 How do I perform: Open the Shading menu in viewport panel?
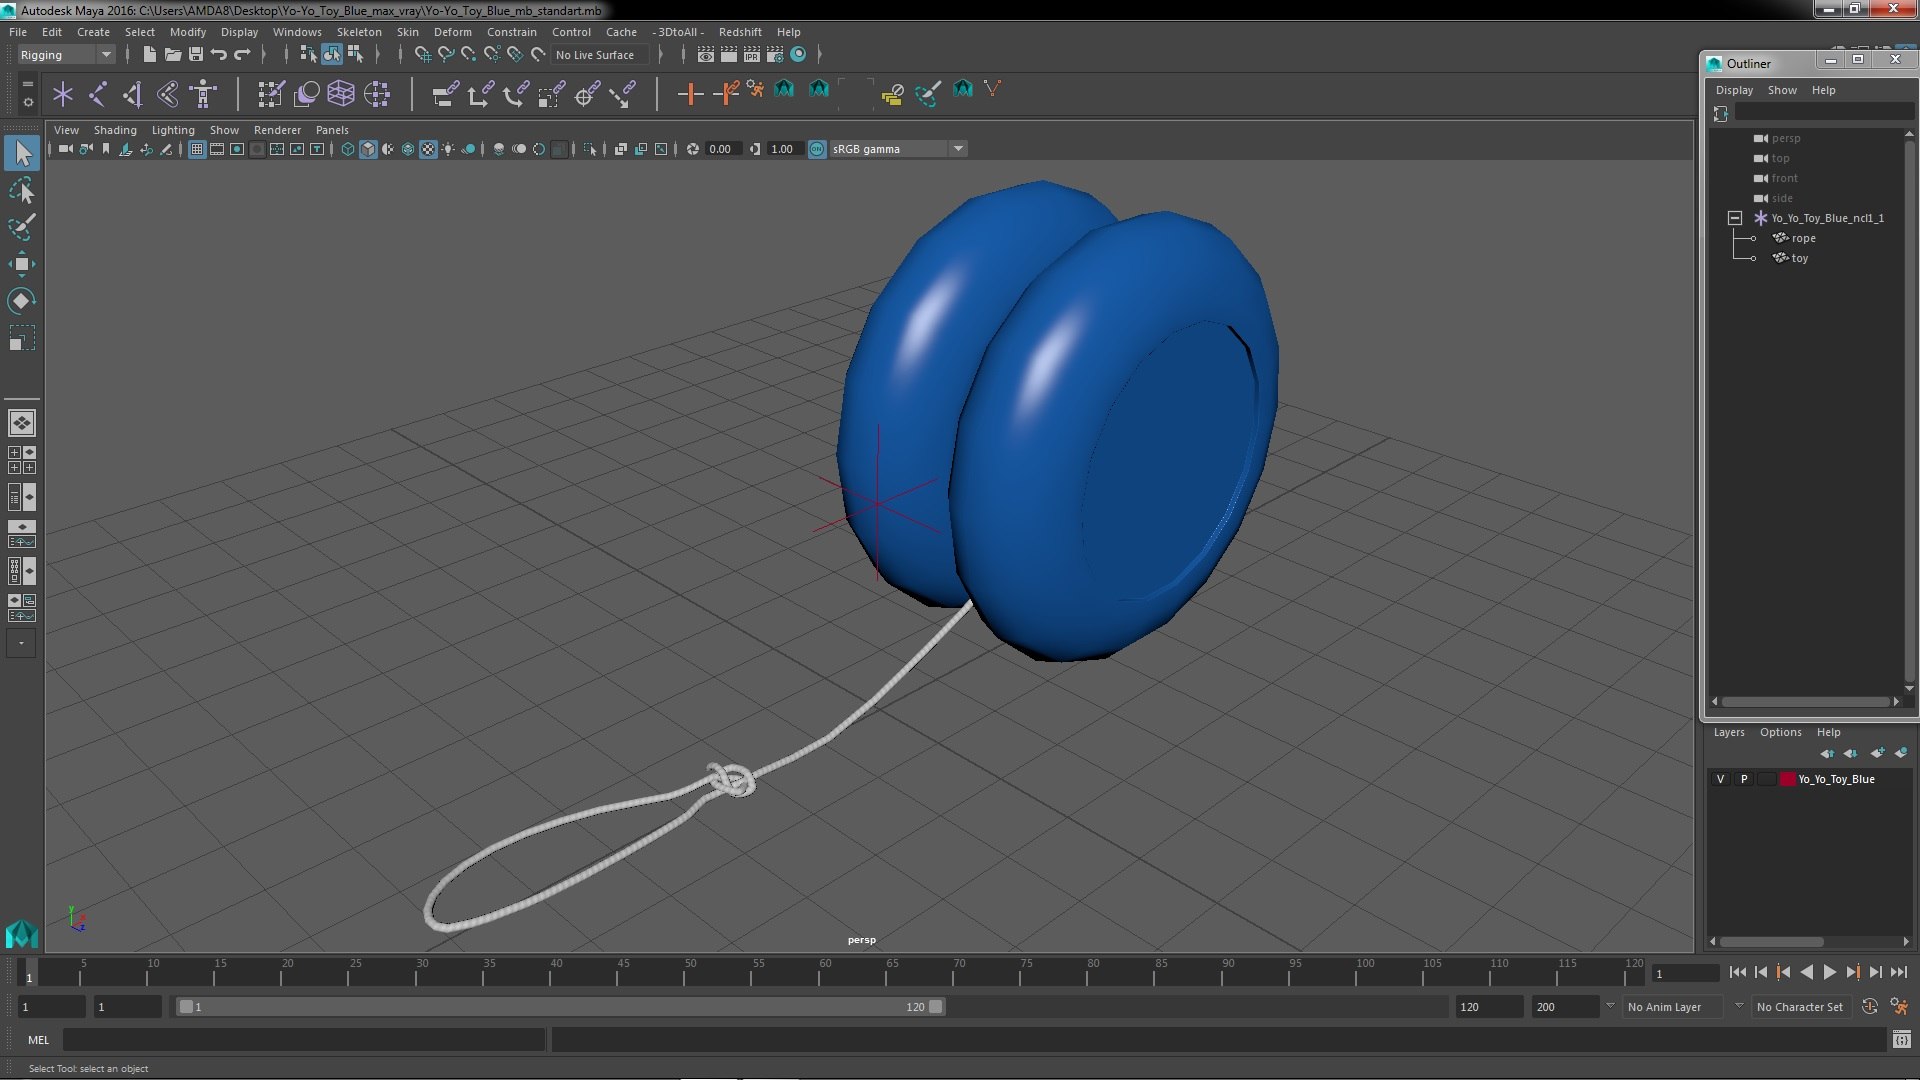pyautogui.click(x=115, y=130)
